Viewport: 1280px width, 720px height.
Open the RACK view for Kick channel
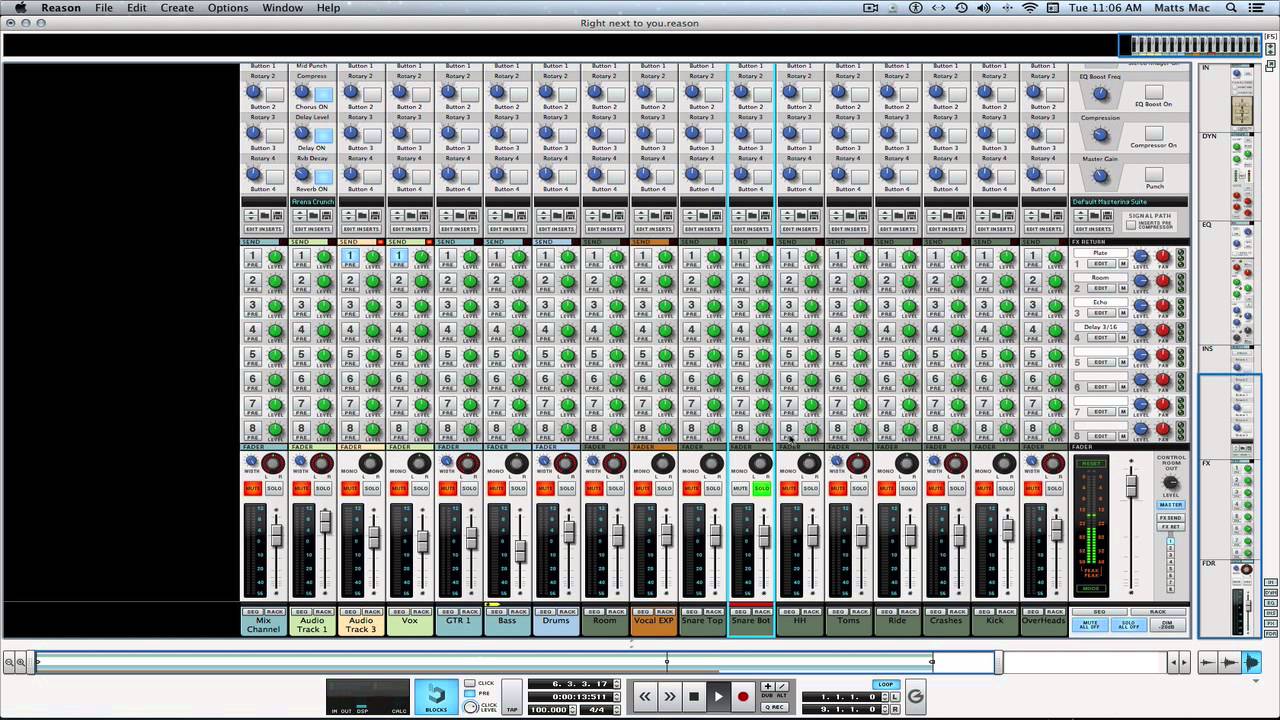point(1007,611)
